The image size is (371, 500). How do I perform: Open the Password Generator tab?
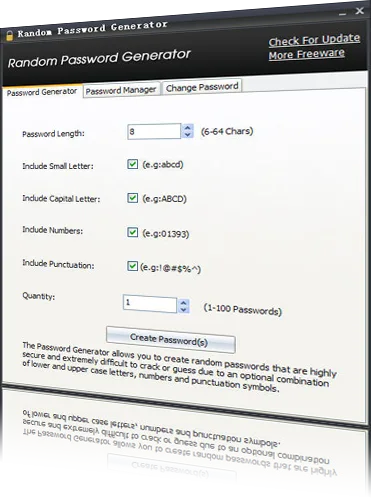click(x=42, y=92)
